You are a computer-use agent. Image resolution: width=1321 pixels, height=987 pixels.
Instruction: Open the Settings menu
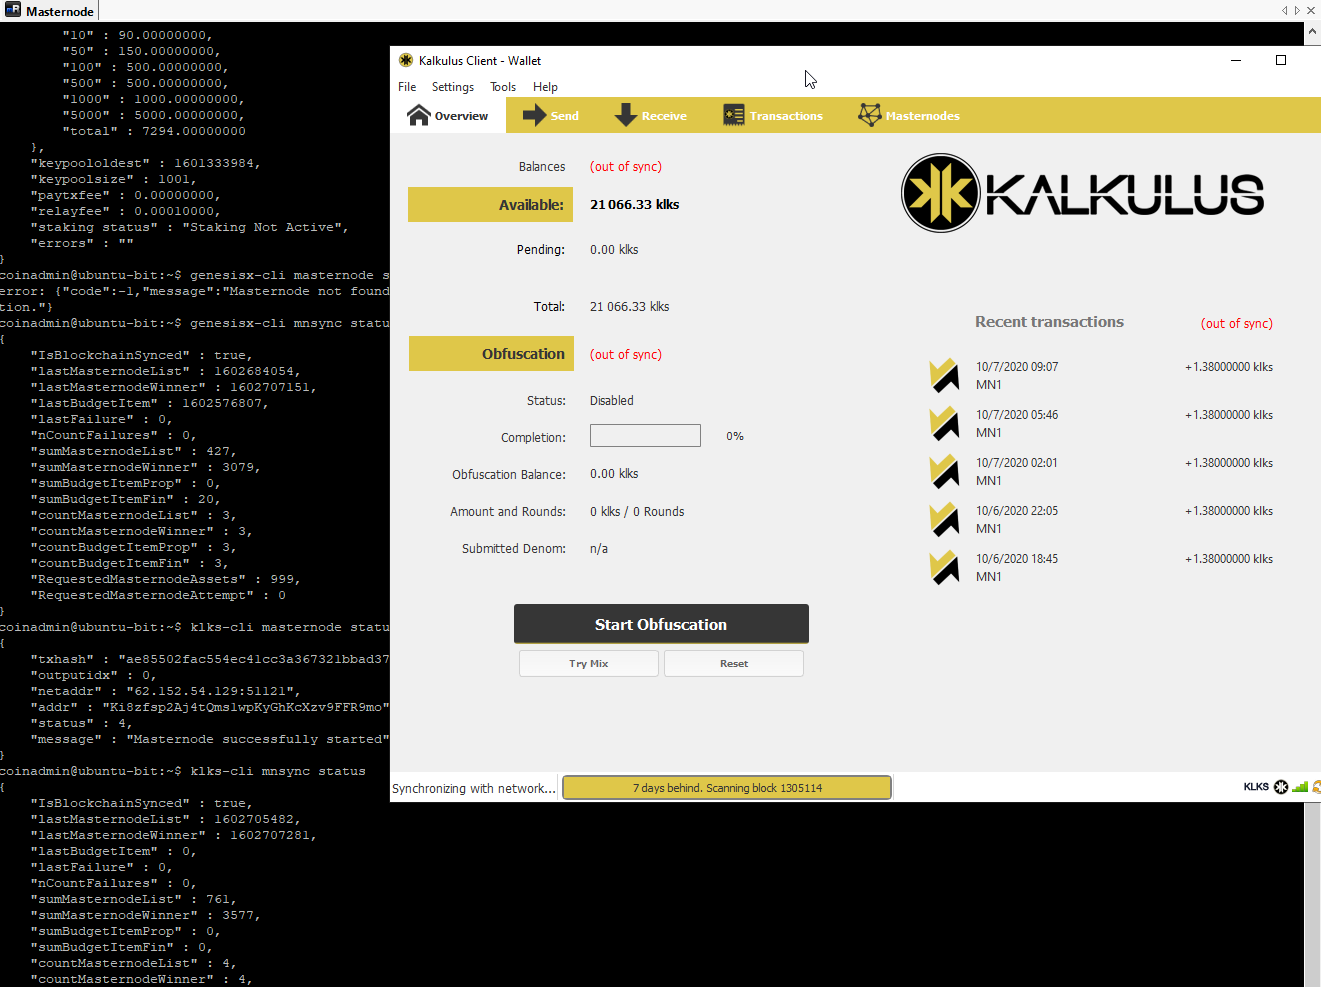pos(453,87)
